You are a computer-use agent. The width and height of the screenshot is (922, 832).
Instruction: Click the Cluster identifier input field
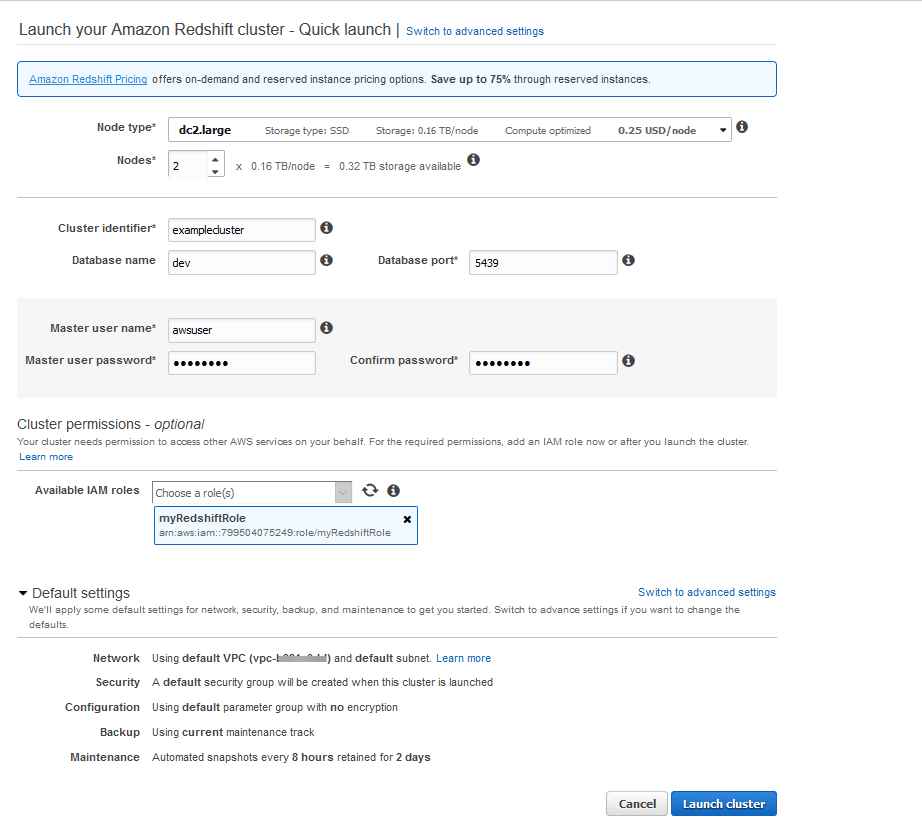coord(242,230)
